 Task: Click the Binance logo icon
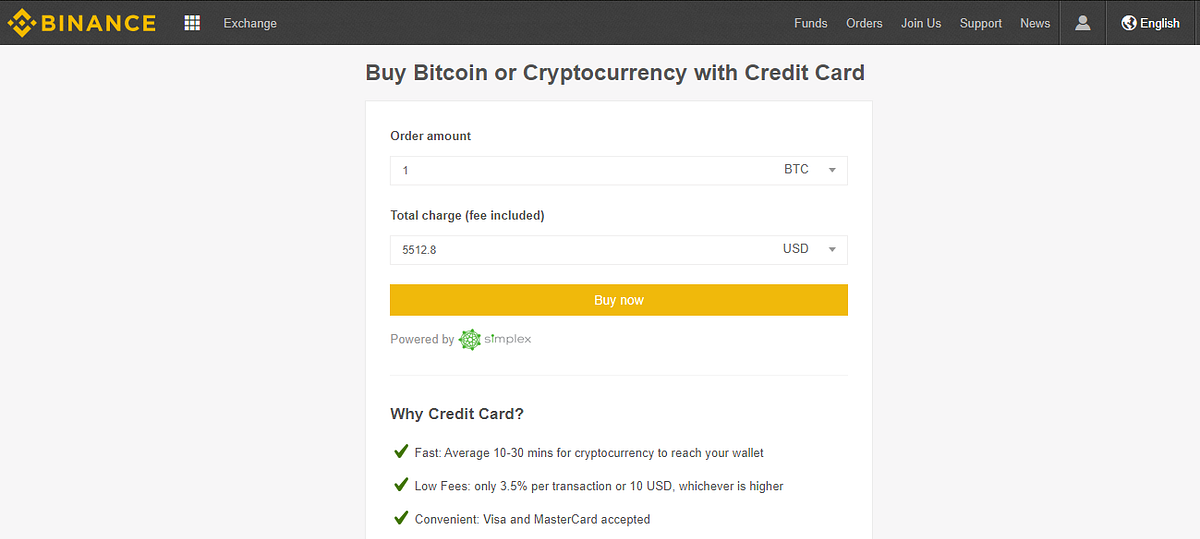click(x=22, y=22)
